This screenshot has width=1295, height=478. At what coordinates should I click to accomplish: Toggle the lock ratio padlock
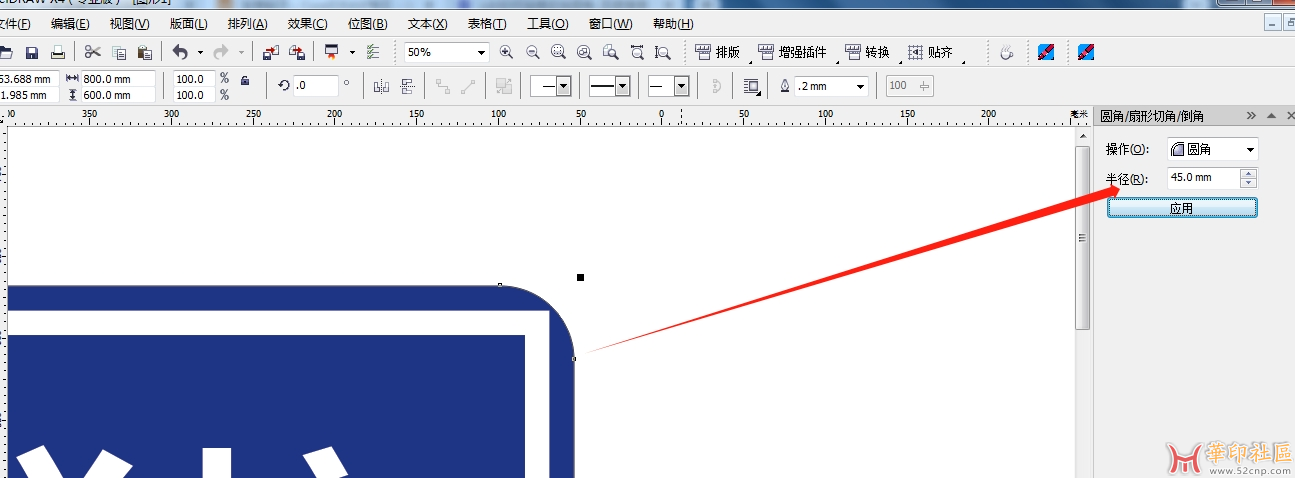pyautogui.click(x=245, y=81)
